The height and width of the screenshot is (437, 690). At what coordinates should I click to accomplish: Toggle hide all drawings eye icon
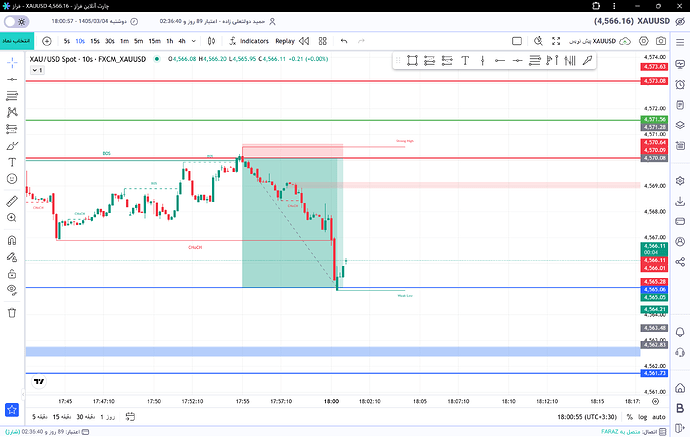pyautogui.click(x=12, y=289)
